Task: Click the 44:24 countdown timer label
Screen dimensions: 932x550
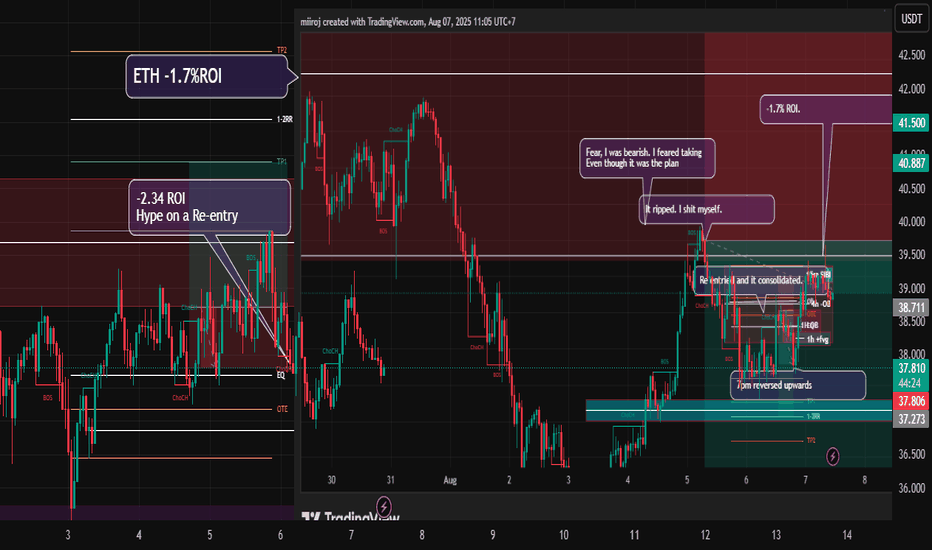Action: point(910,384)
